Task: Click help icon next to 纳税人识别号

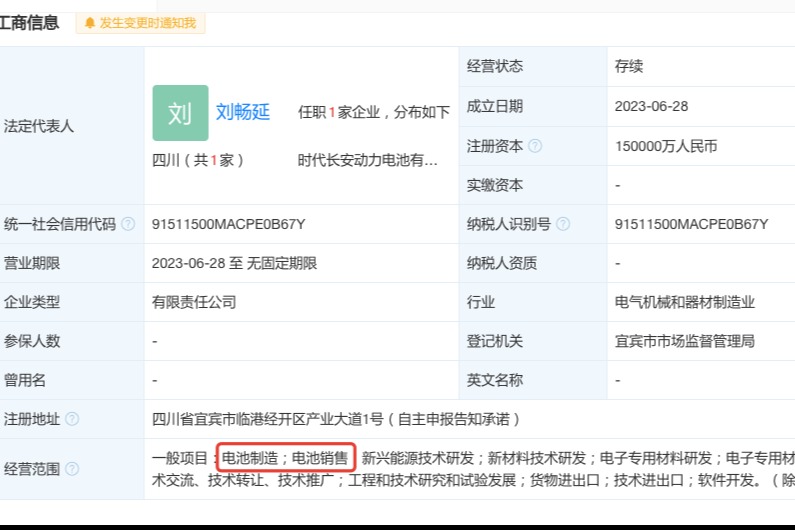Action: [x=563, y=224]
